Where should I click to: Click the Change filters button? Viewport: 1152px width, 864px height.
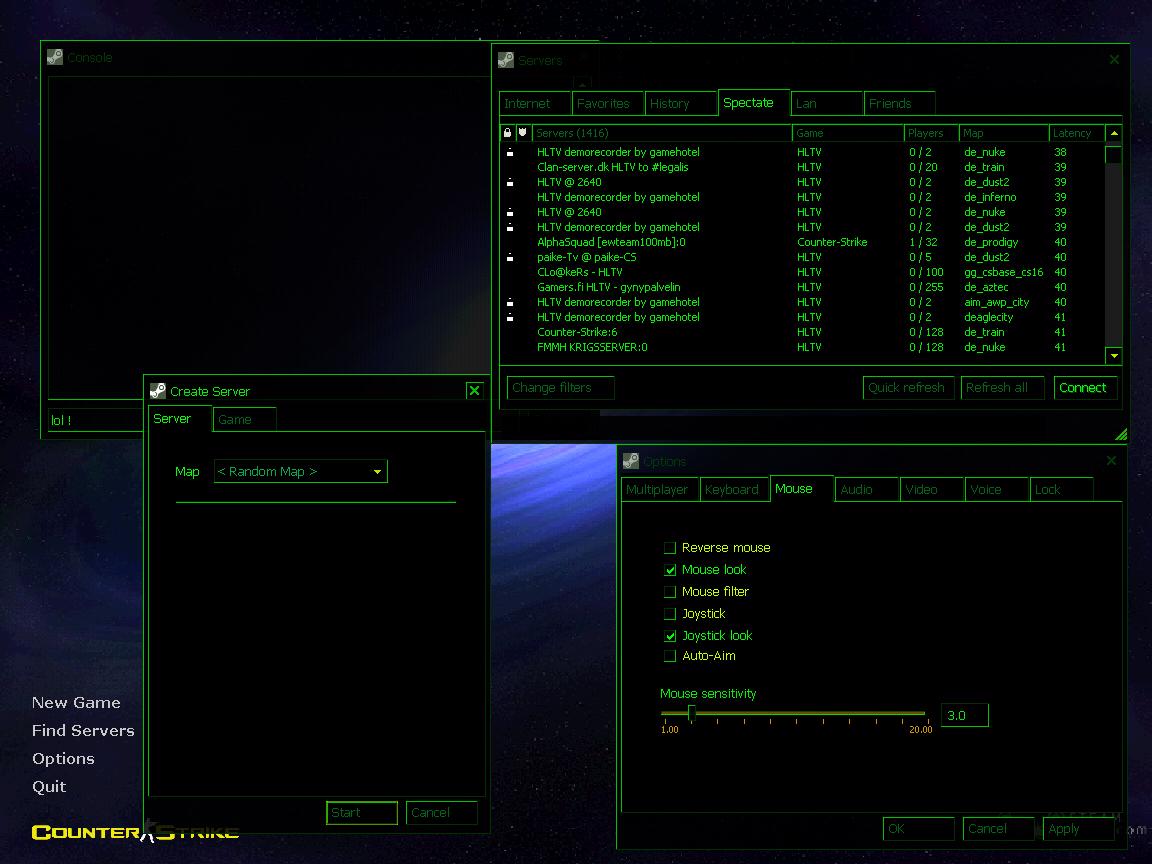tap(561, 388)
